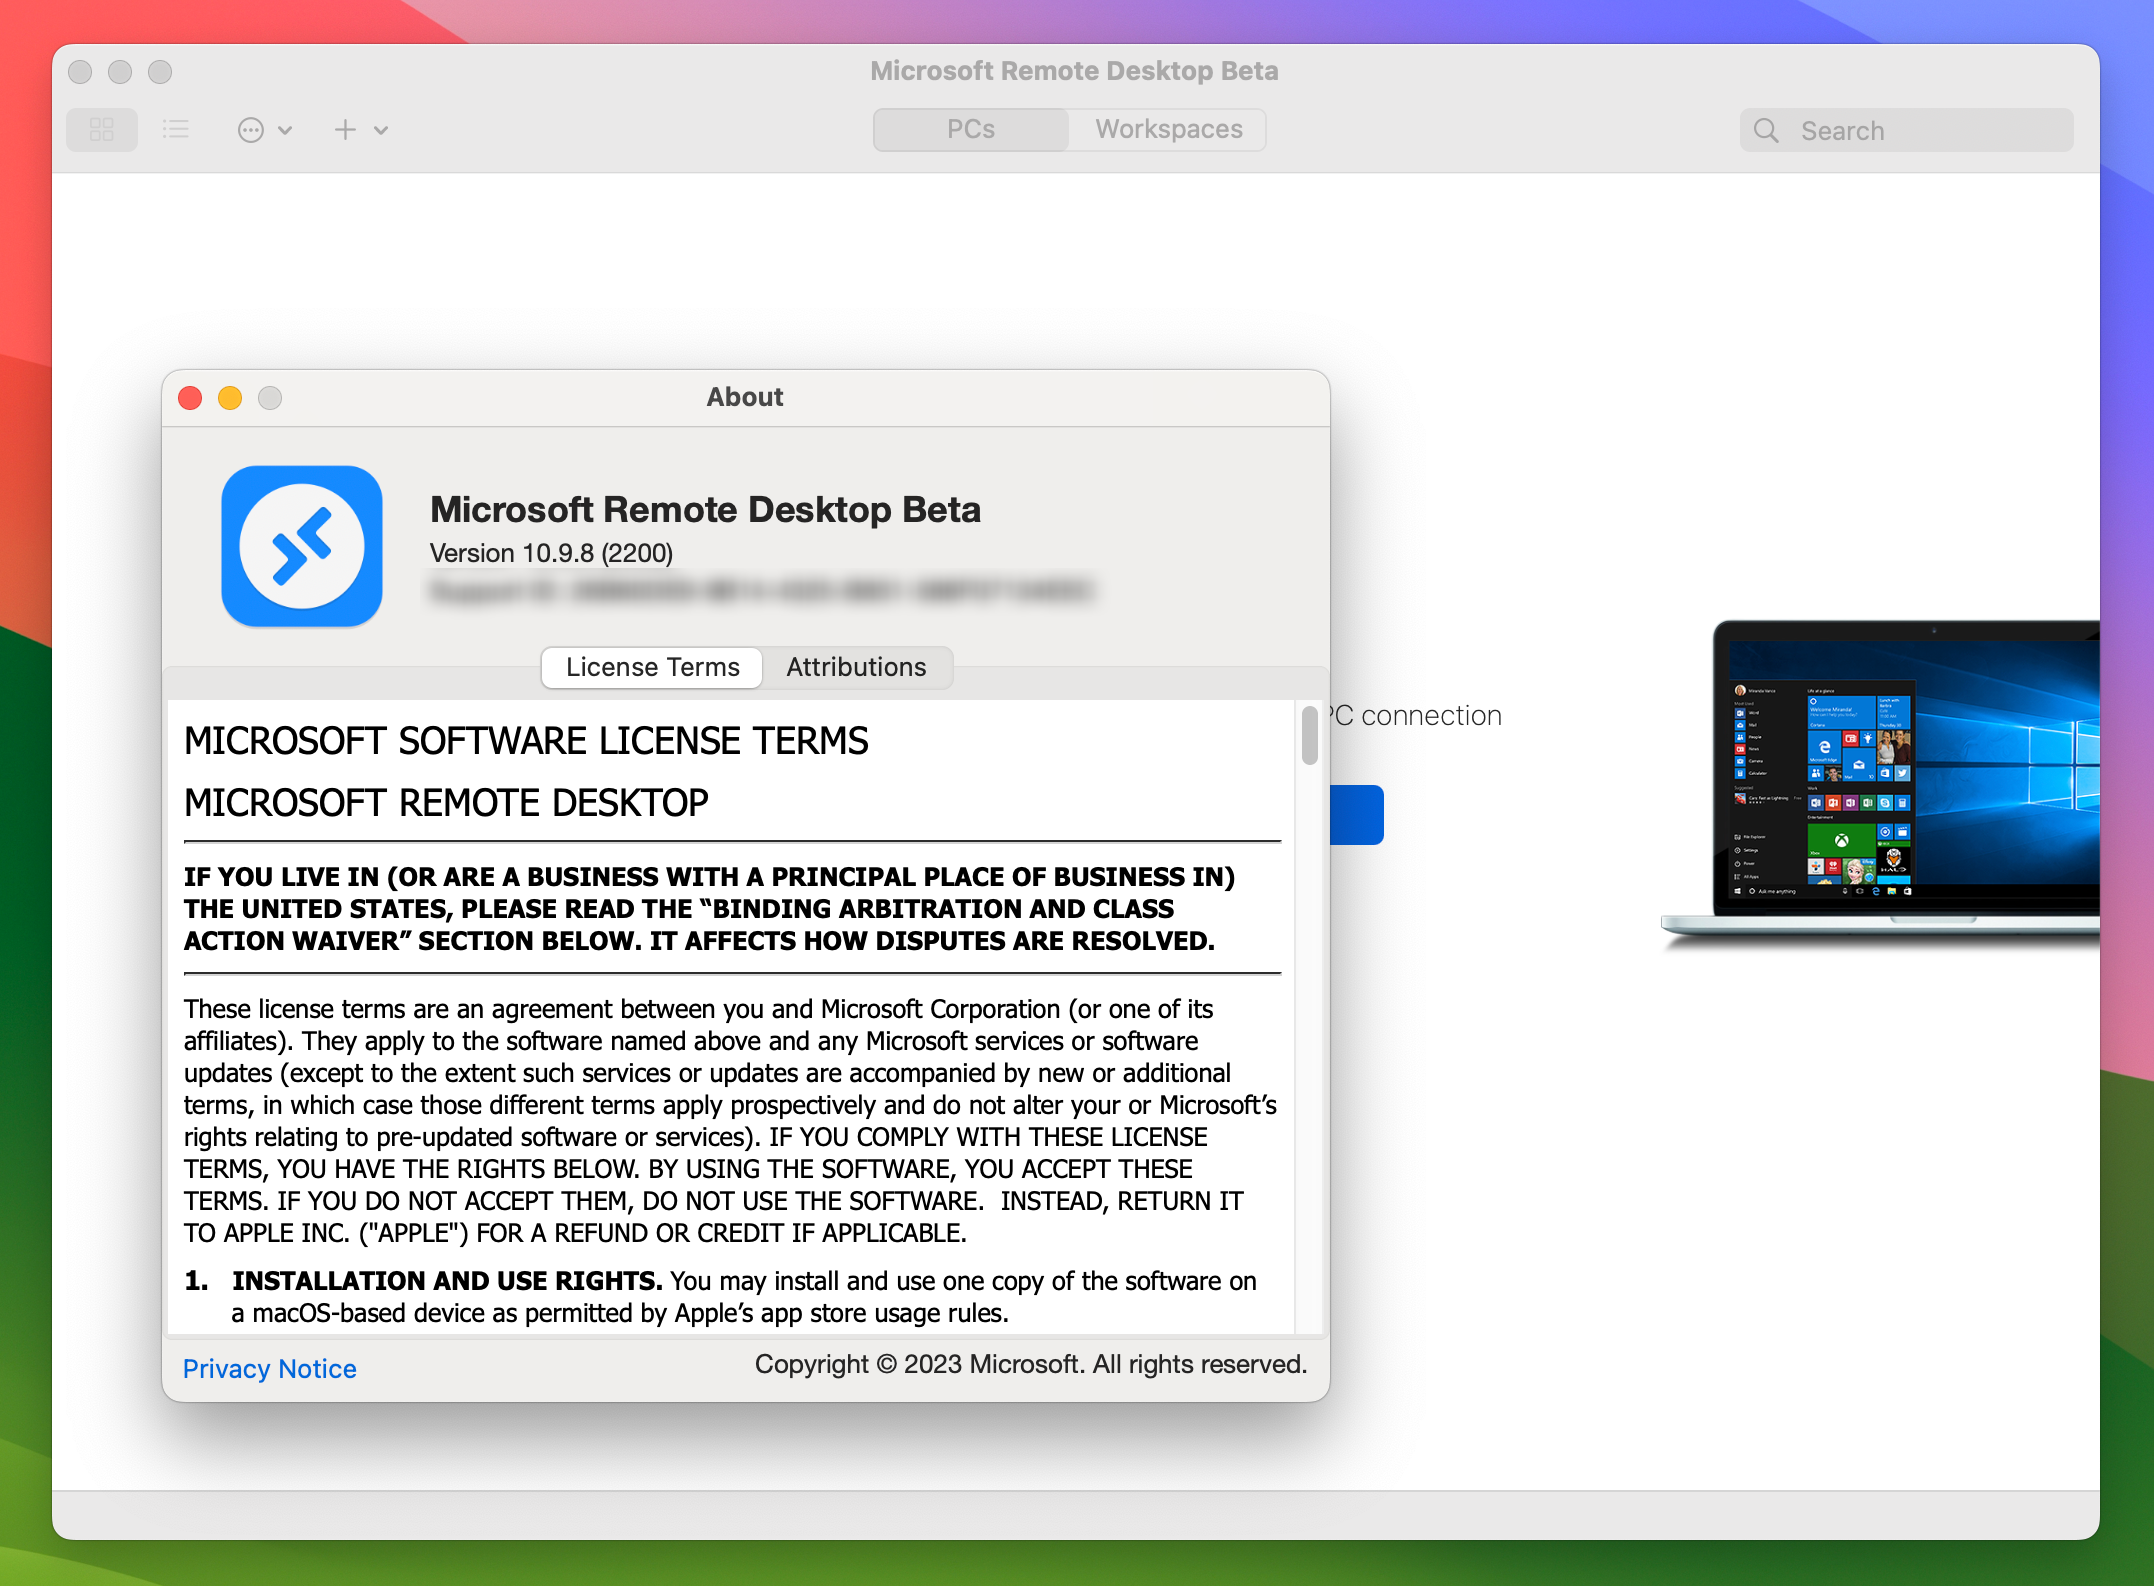
Task: Switch to grid view in main toolbar
Action: 102,130
